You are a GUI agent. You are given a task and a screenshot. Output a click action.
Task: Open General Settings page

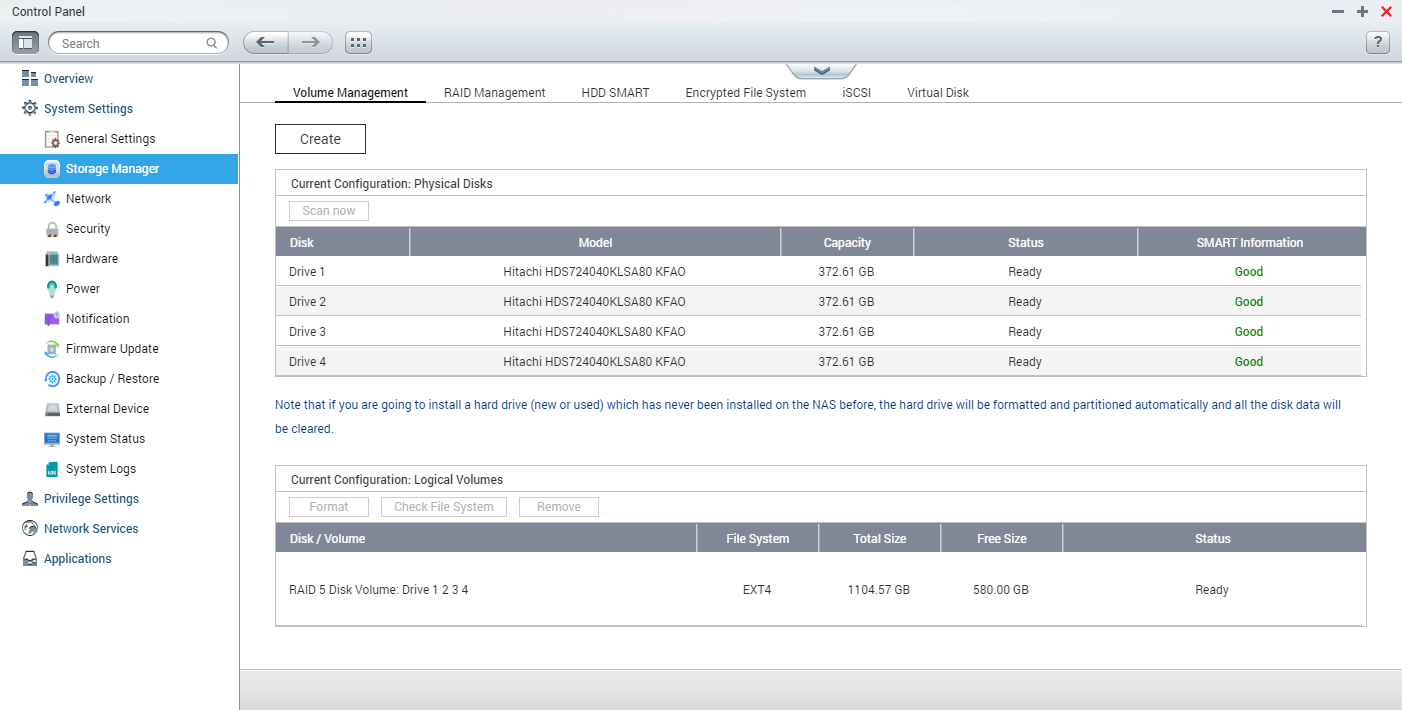point(110,139)
